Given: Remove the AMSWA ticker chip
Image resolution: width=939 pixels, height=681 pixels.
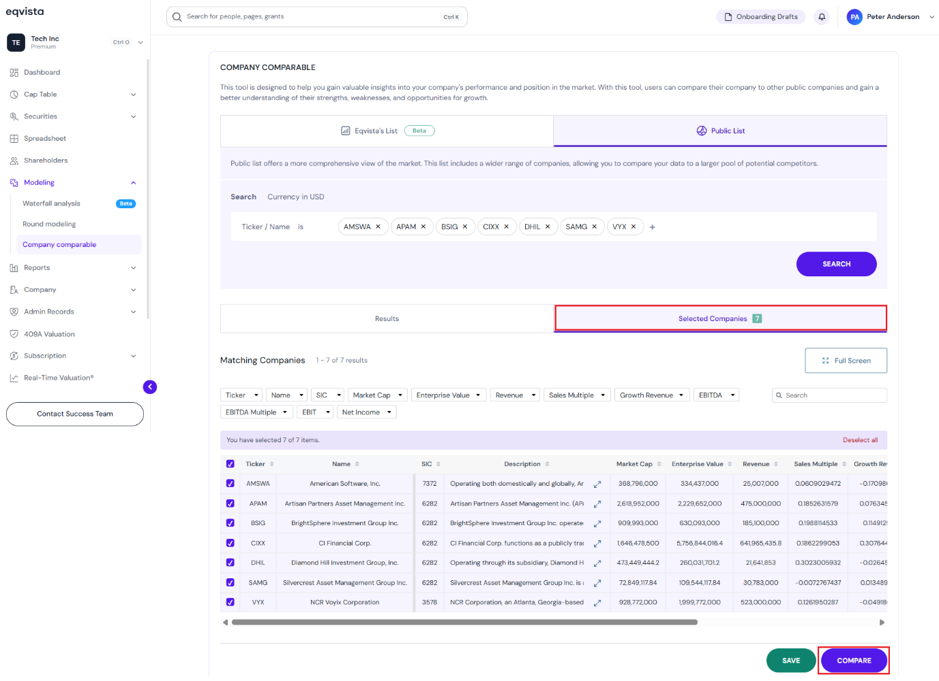Looking at the screenshot, I should (378, 227).
